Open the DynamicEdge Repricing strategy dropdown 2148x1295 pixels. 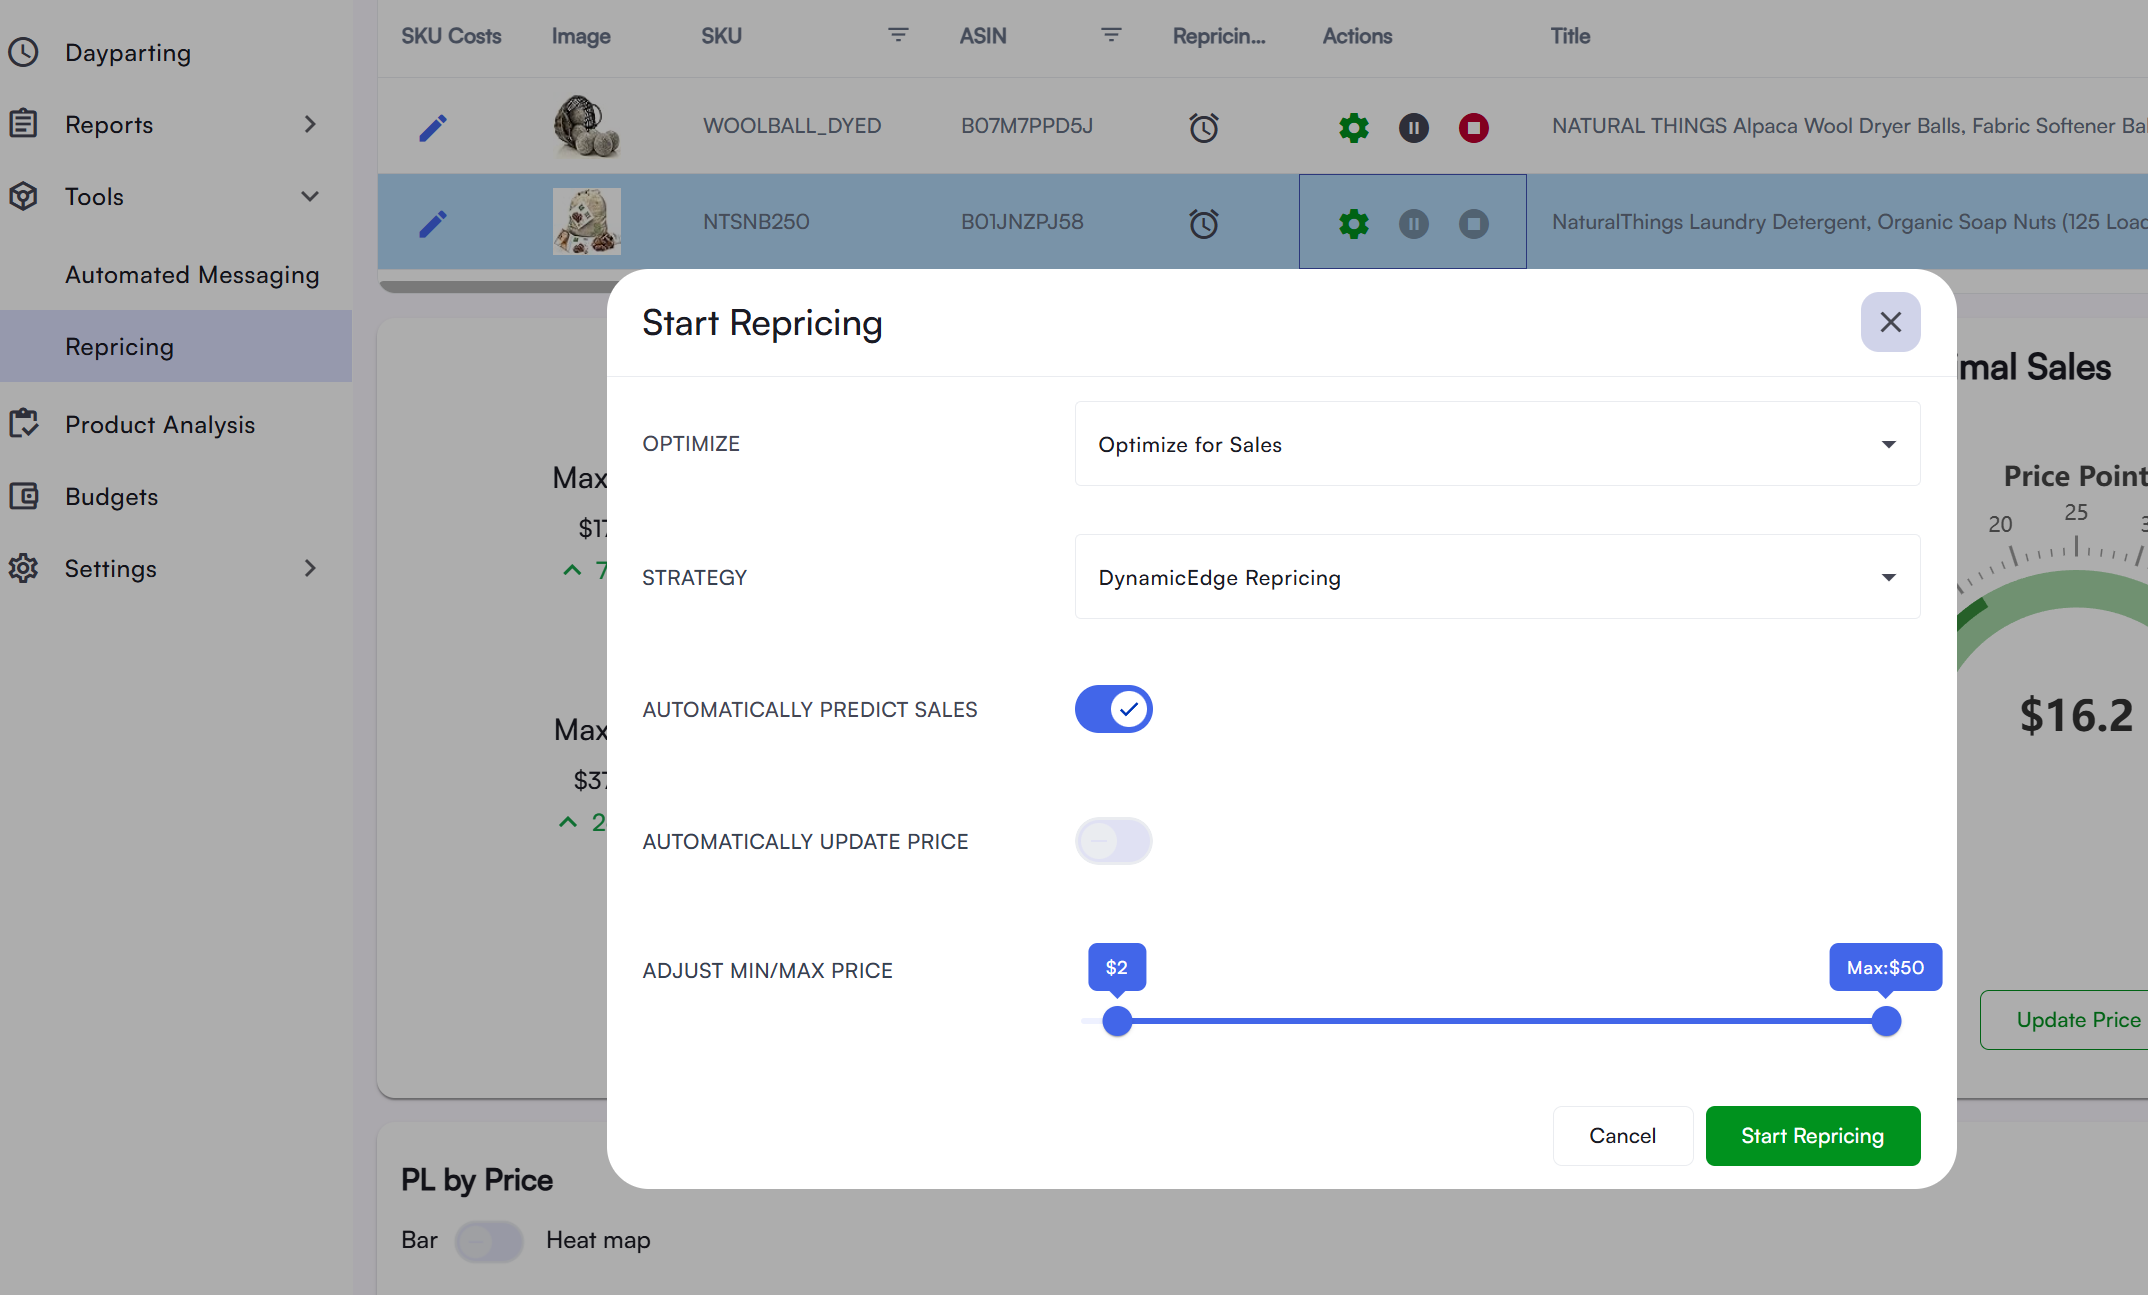point(1496,577)
